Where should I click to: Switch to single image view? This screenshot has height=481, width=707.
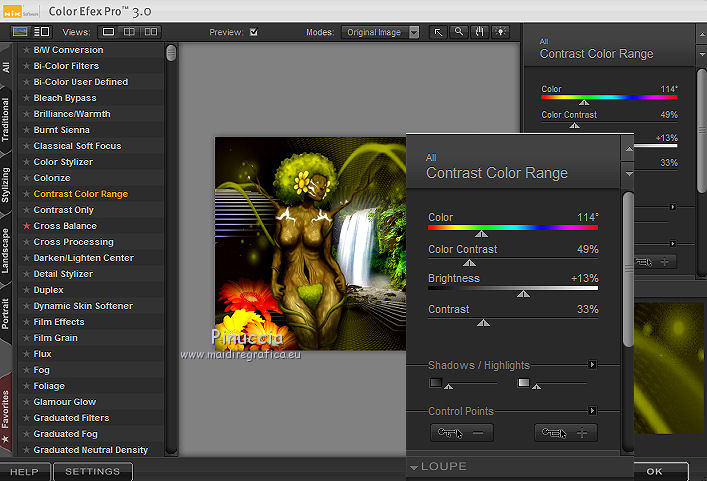click(109, 32)
